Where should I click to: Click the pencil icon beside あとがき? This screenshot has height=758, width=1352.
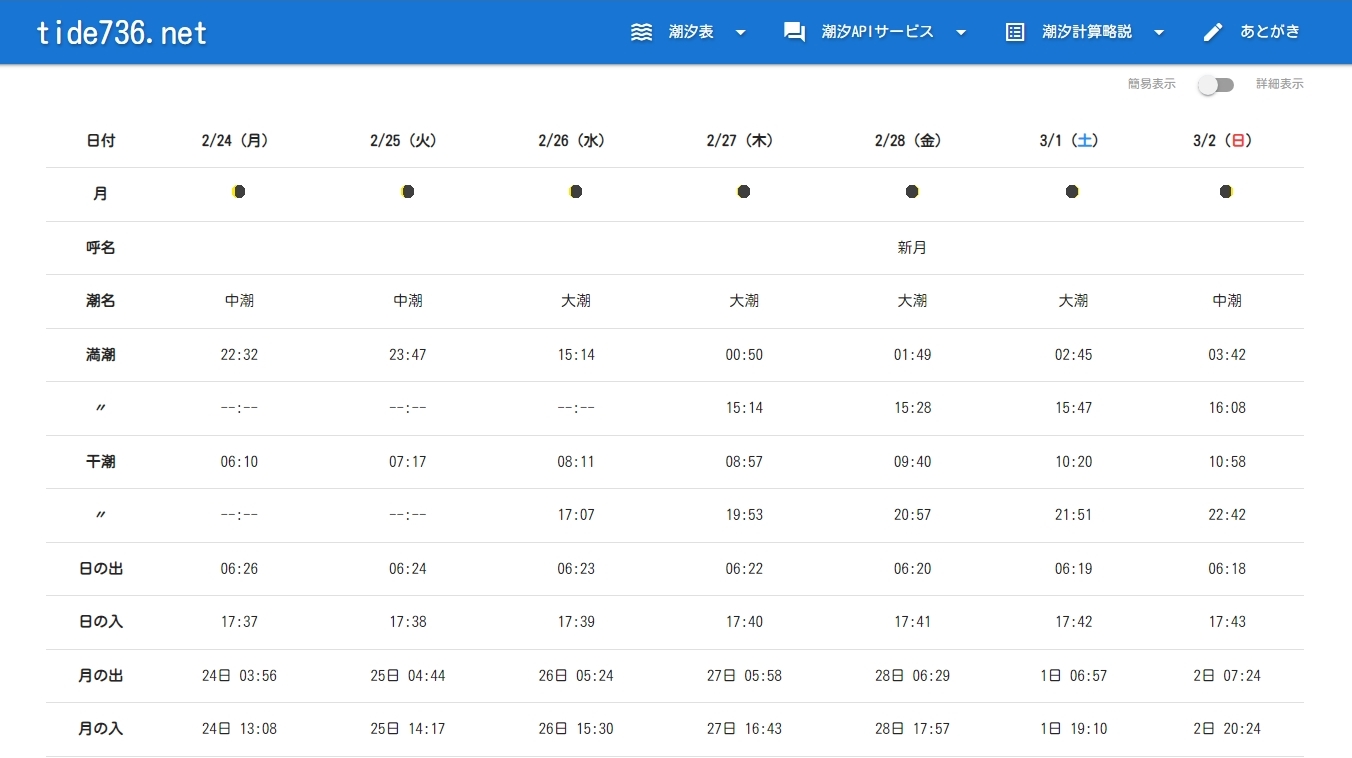click(1213, 32)
